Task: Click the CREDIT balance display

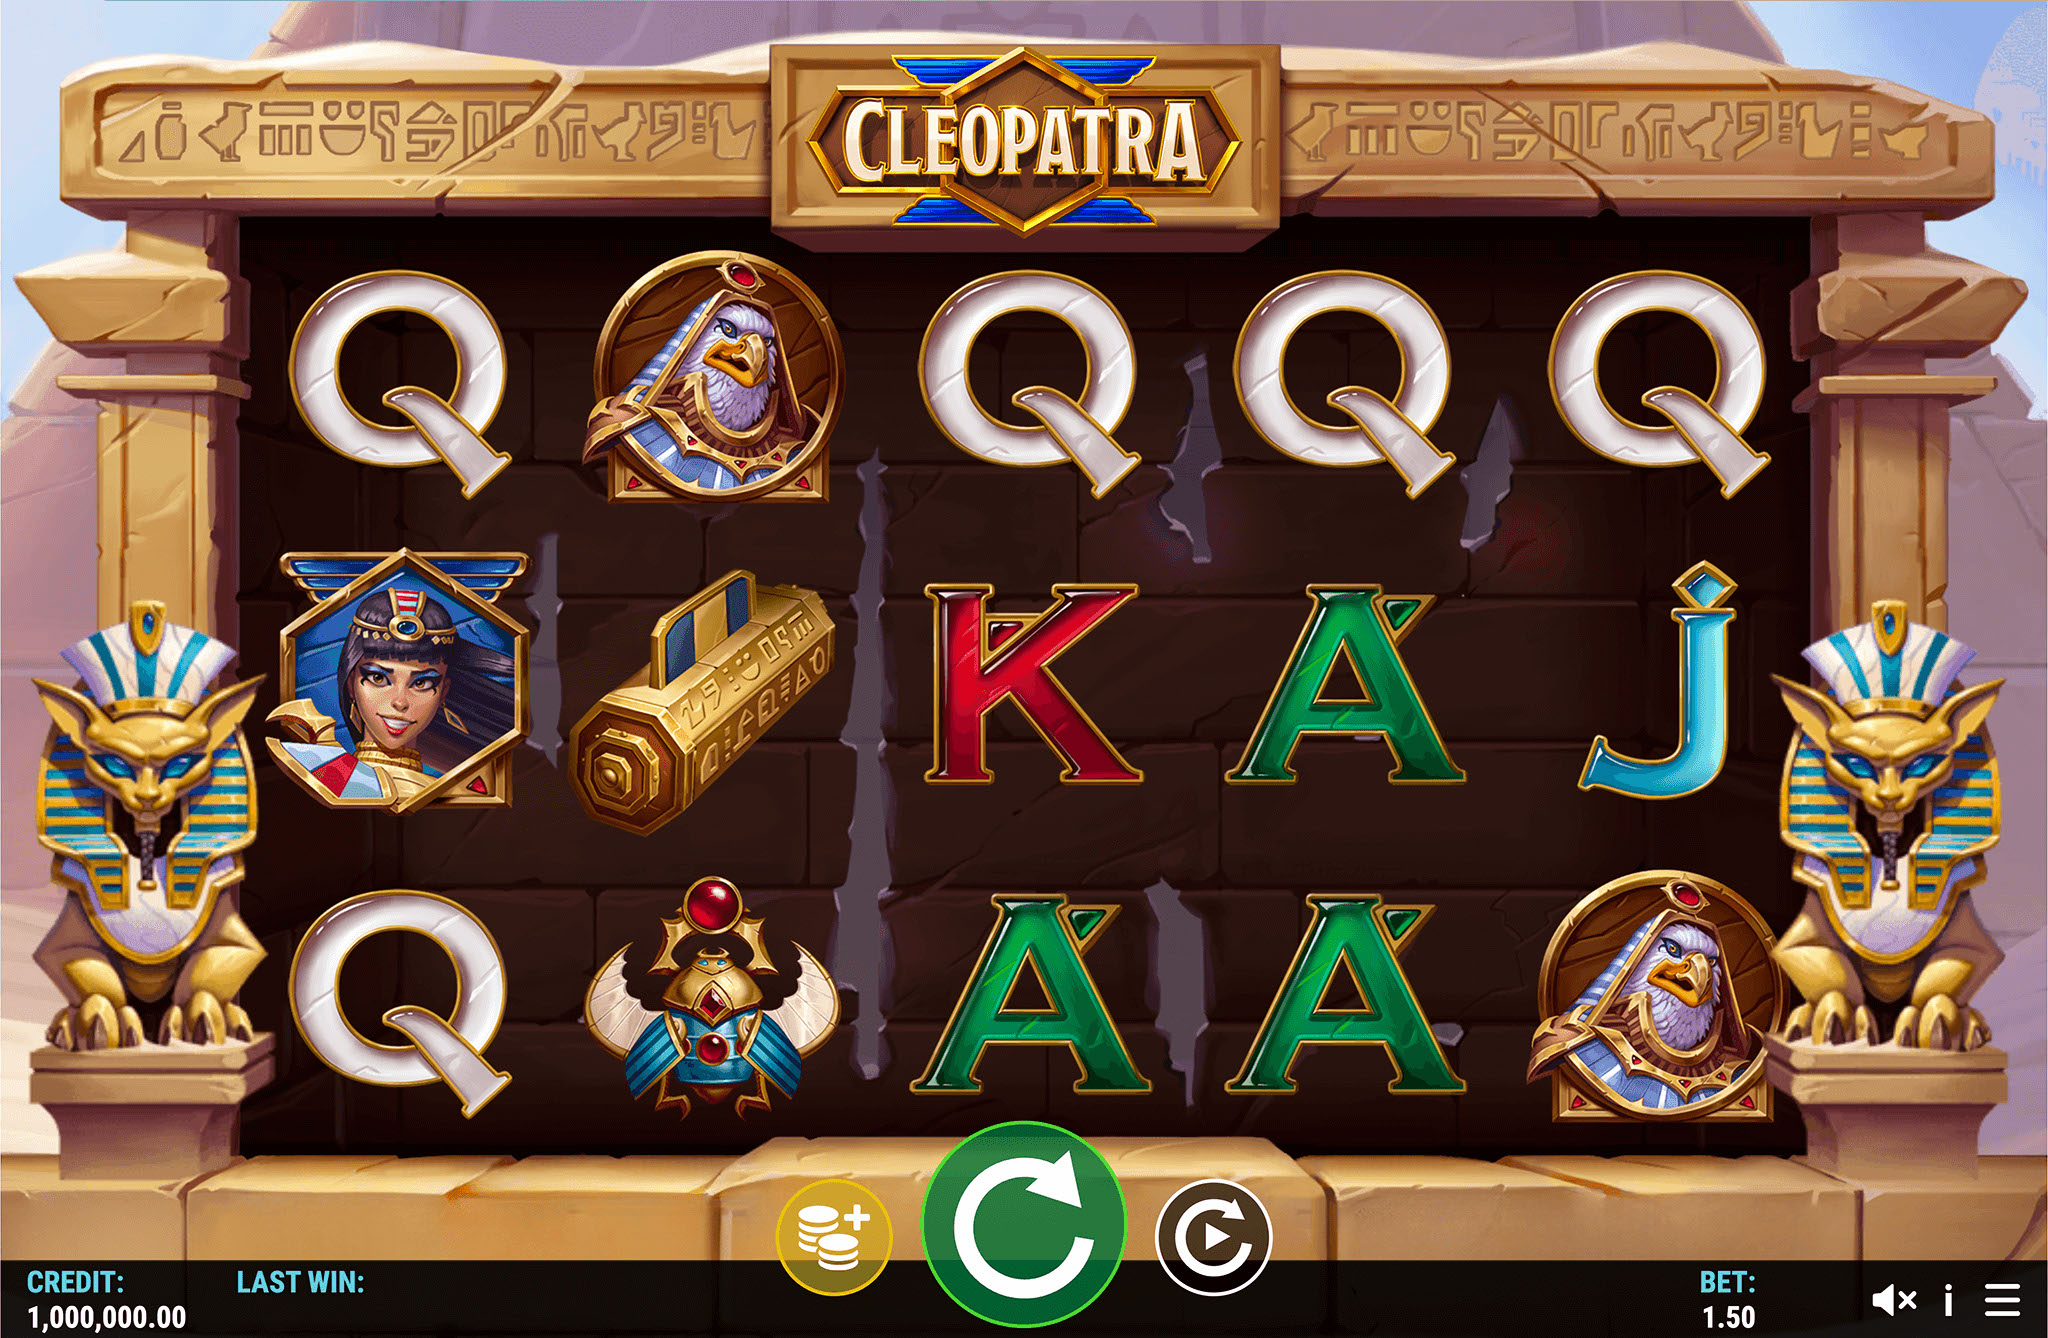Action: click(x=106, y=1300)
